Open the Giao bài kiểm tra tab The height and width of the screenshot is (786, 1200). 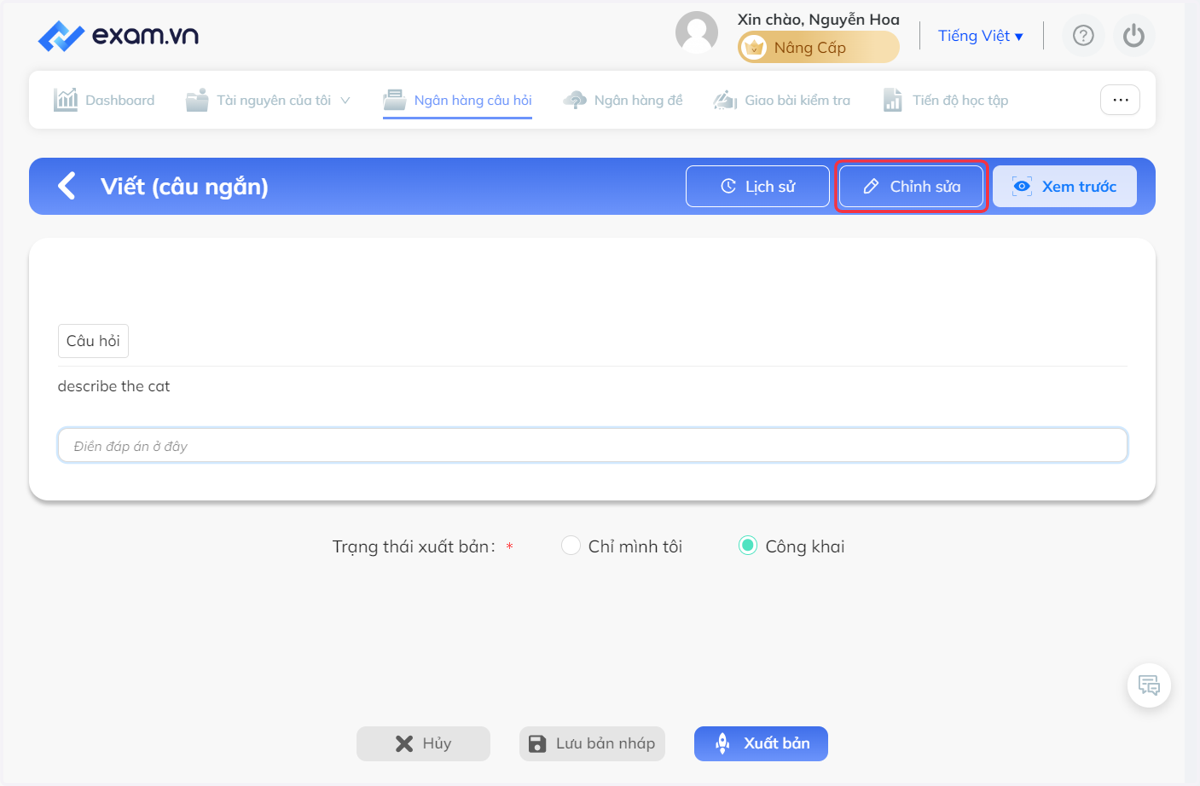(x=781, y=100)
